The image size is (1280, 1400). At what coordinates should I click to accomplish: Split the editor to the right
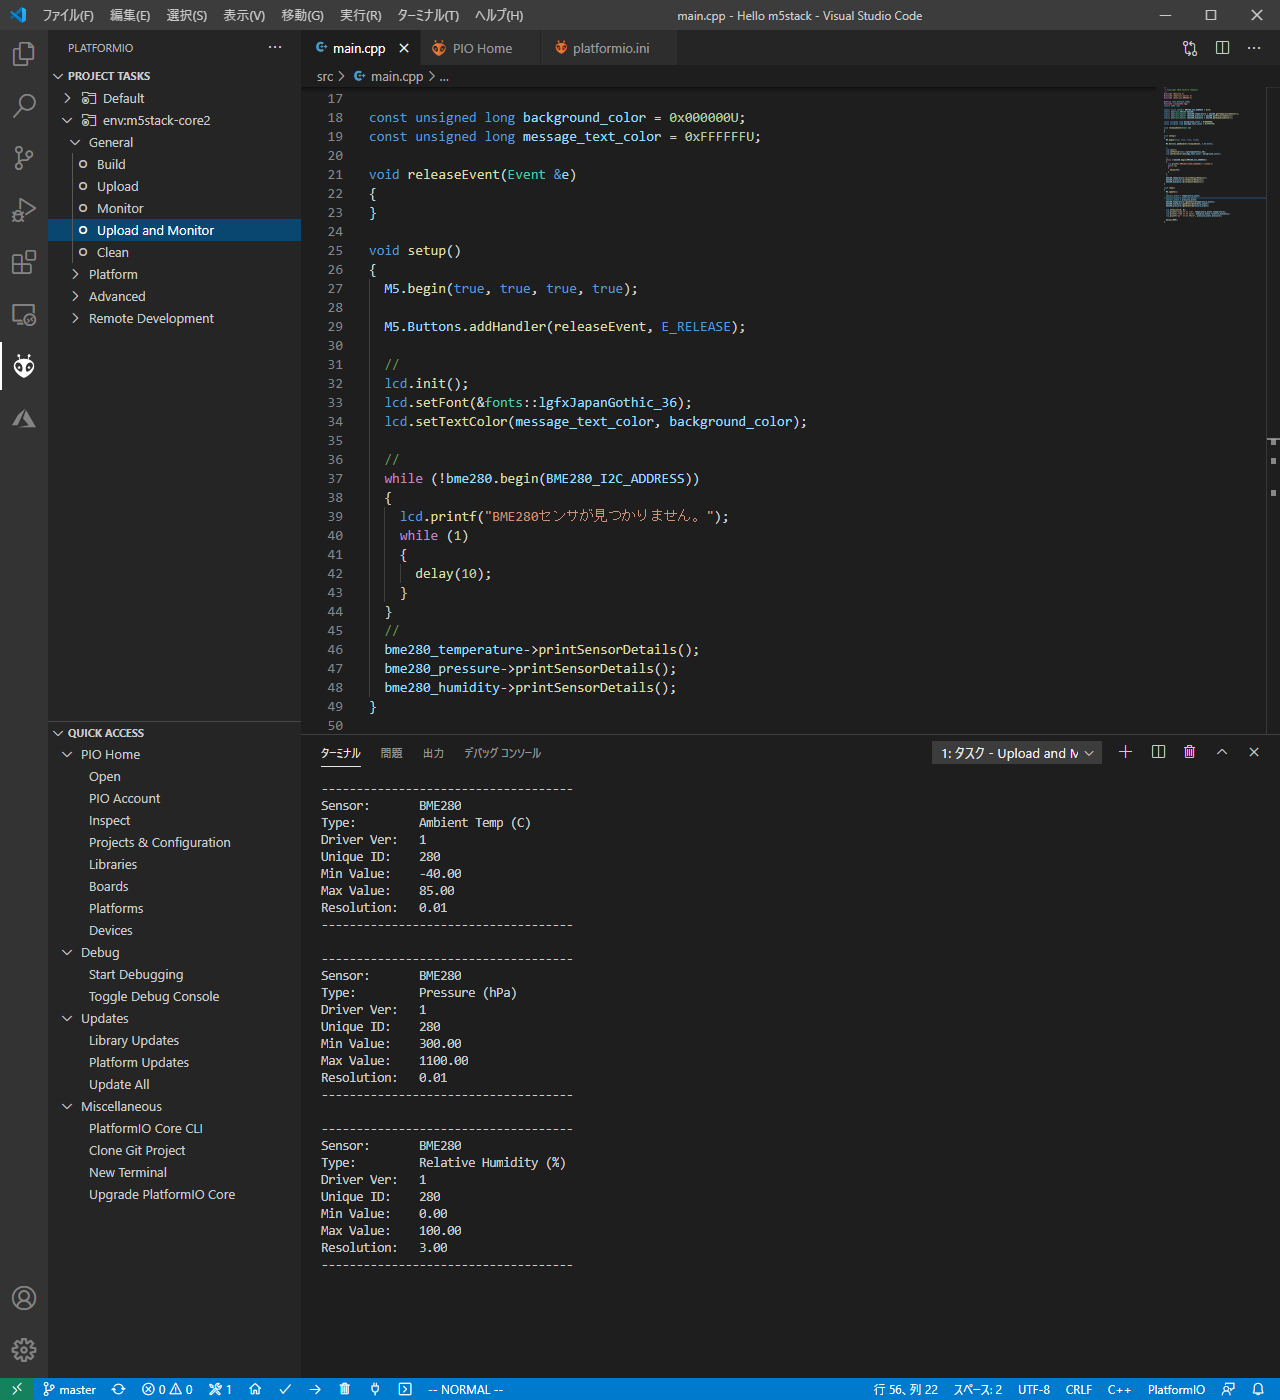(1222, 48)
